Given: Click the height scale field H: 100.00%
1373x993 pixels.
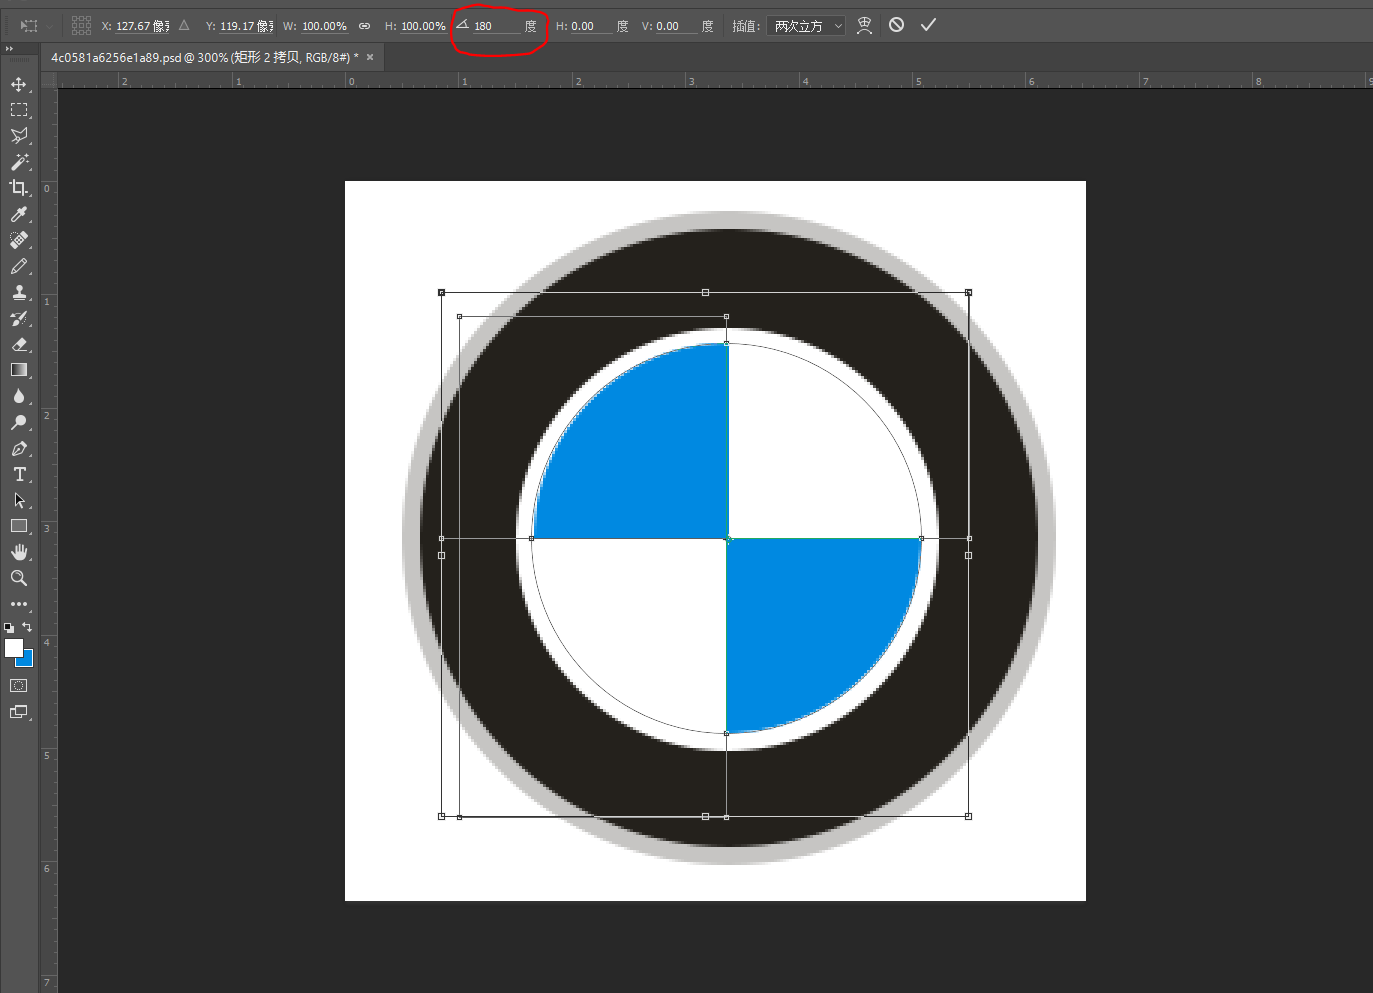Looking at the screenshot, I should coord(423,26).
